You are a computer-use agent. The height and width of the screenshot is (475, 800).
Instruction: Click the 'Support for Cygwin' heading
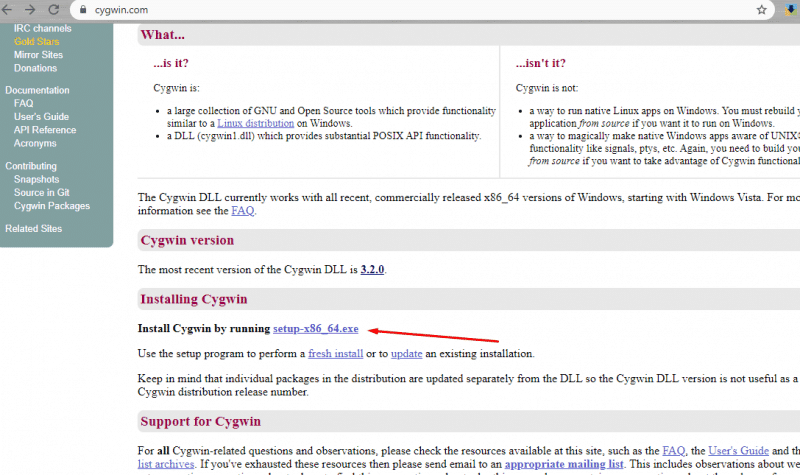(201, 421)
